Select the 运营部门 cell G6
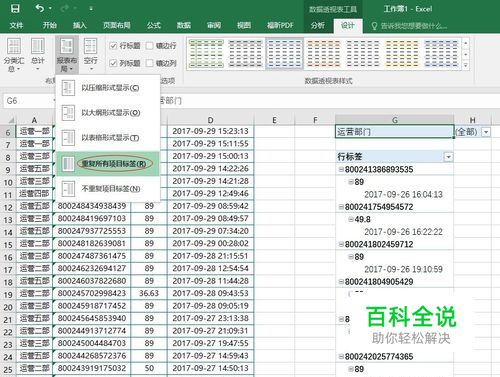The height and width of the screenshot is (377, 500). tap(395, 132)
